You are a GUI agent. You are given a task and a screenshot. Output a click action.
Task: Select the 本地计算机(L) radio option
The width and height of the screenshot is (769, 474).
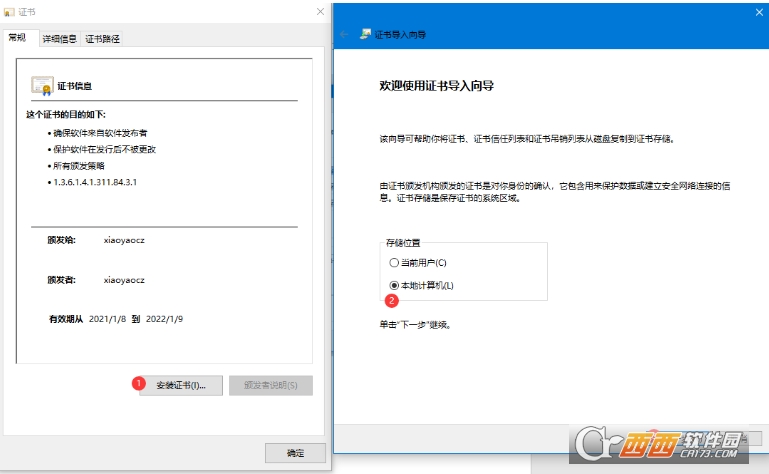coord(394,285)
